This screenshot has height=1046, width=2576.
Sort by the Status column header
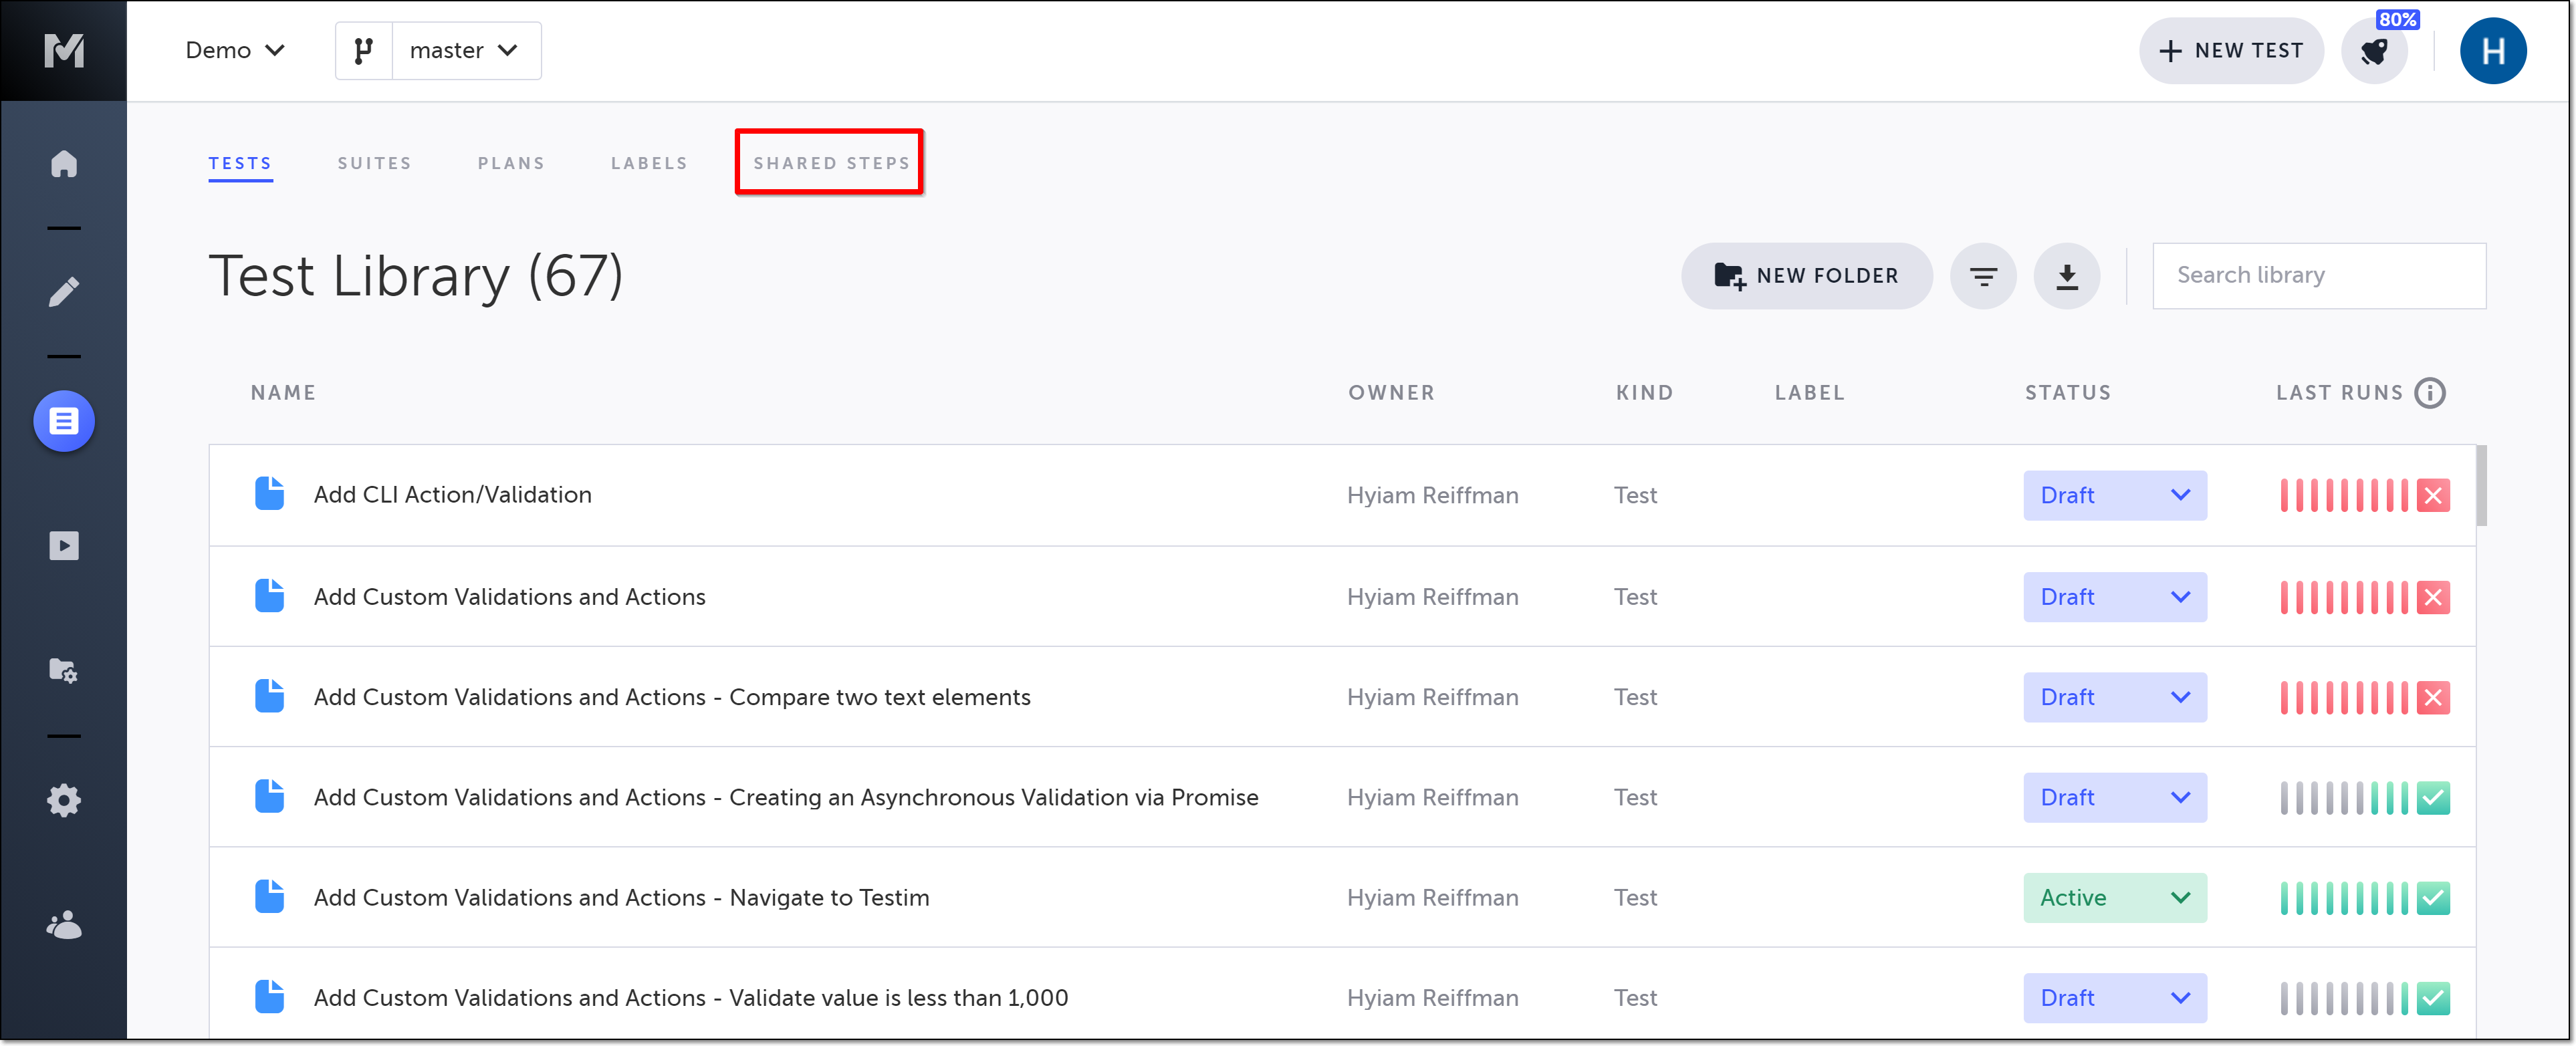(x=2068, y=393)
